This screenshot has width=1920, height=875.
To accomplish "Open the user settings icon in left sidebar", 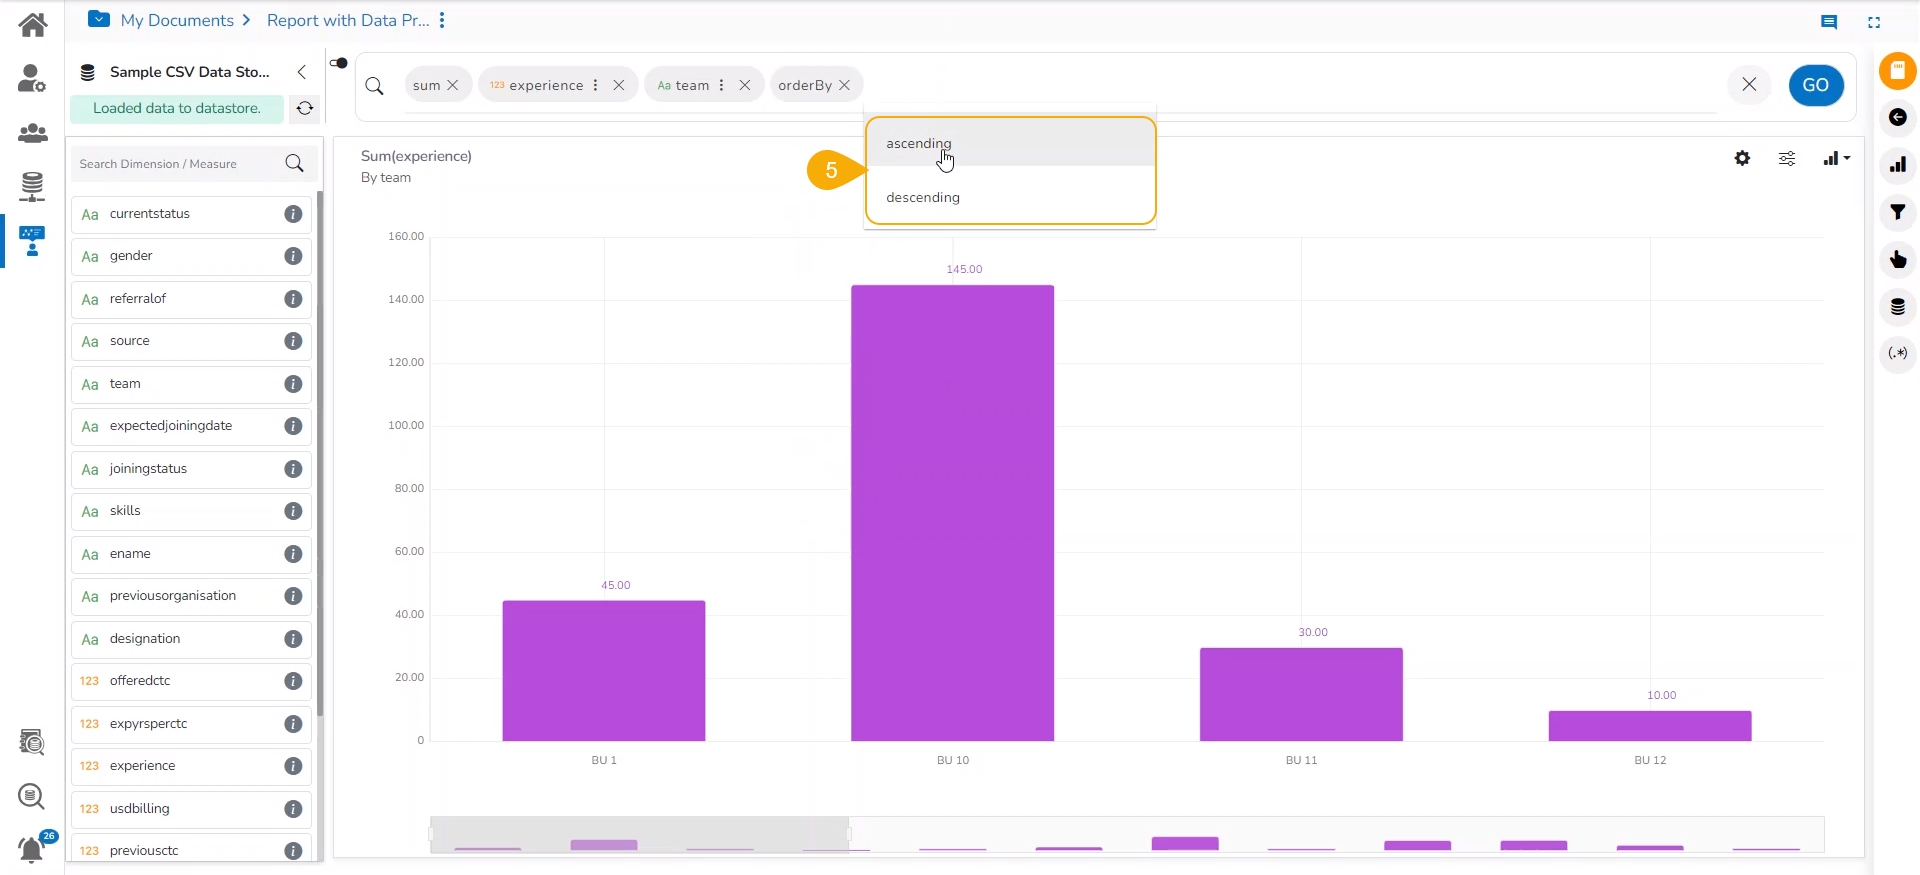I will [32, 78].
